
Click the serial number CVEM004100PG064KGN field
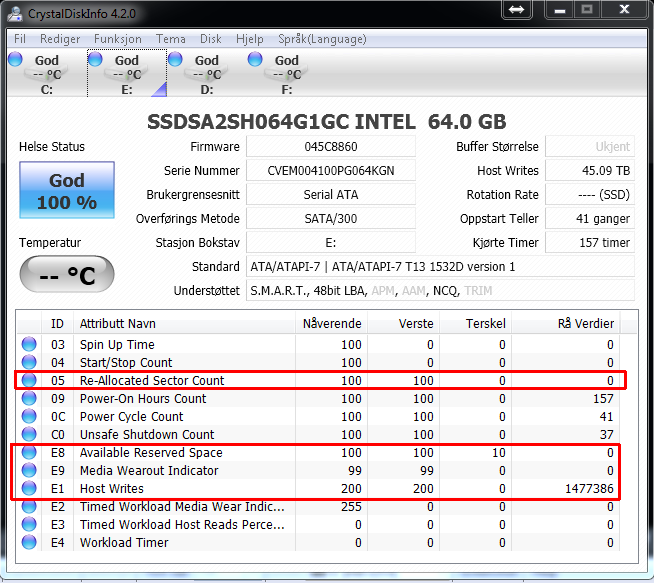[331, 171]
